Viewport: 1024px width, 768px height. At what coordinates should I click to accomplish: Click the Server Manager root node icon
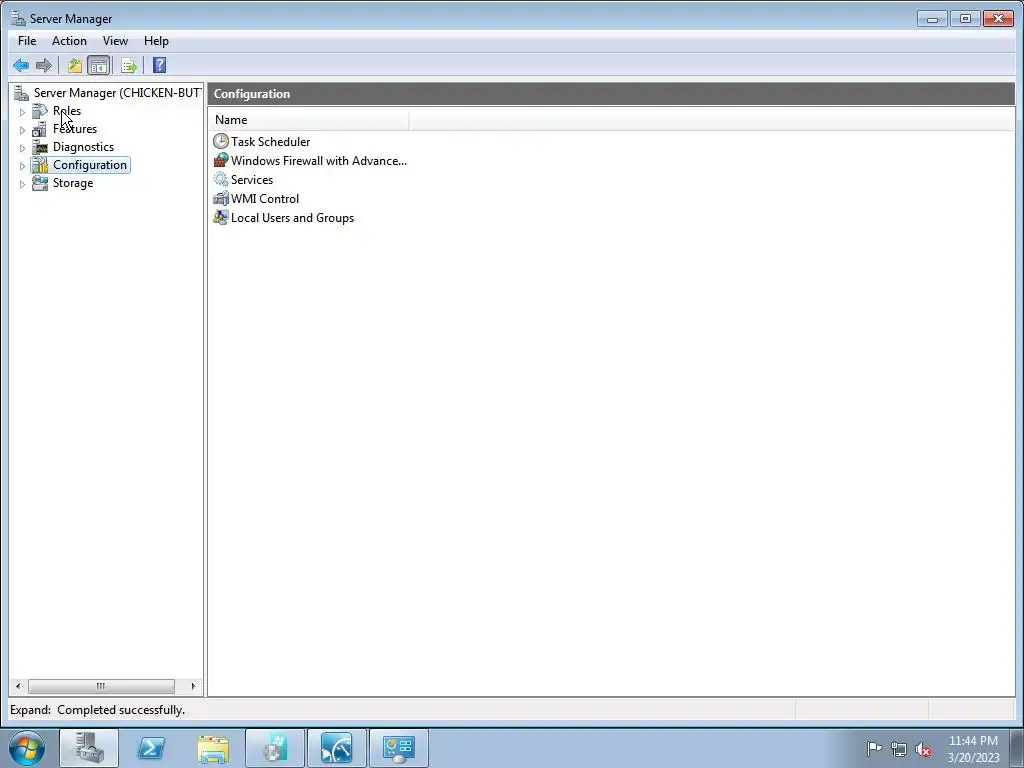coord(22,93)
